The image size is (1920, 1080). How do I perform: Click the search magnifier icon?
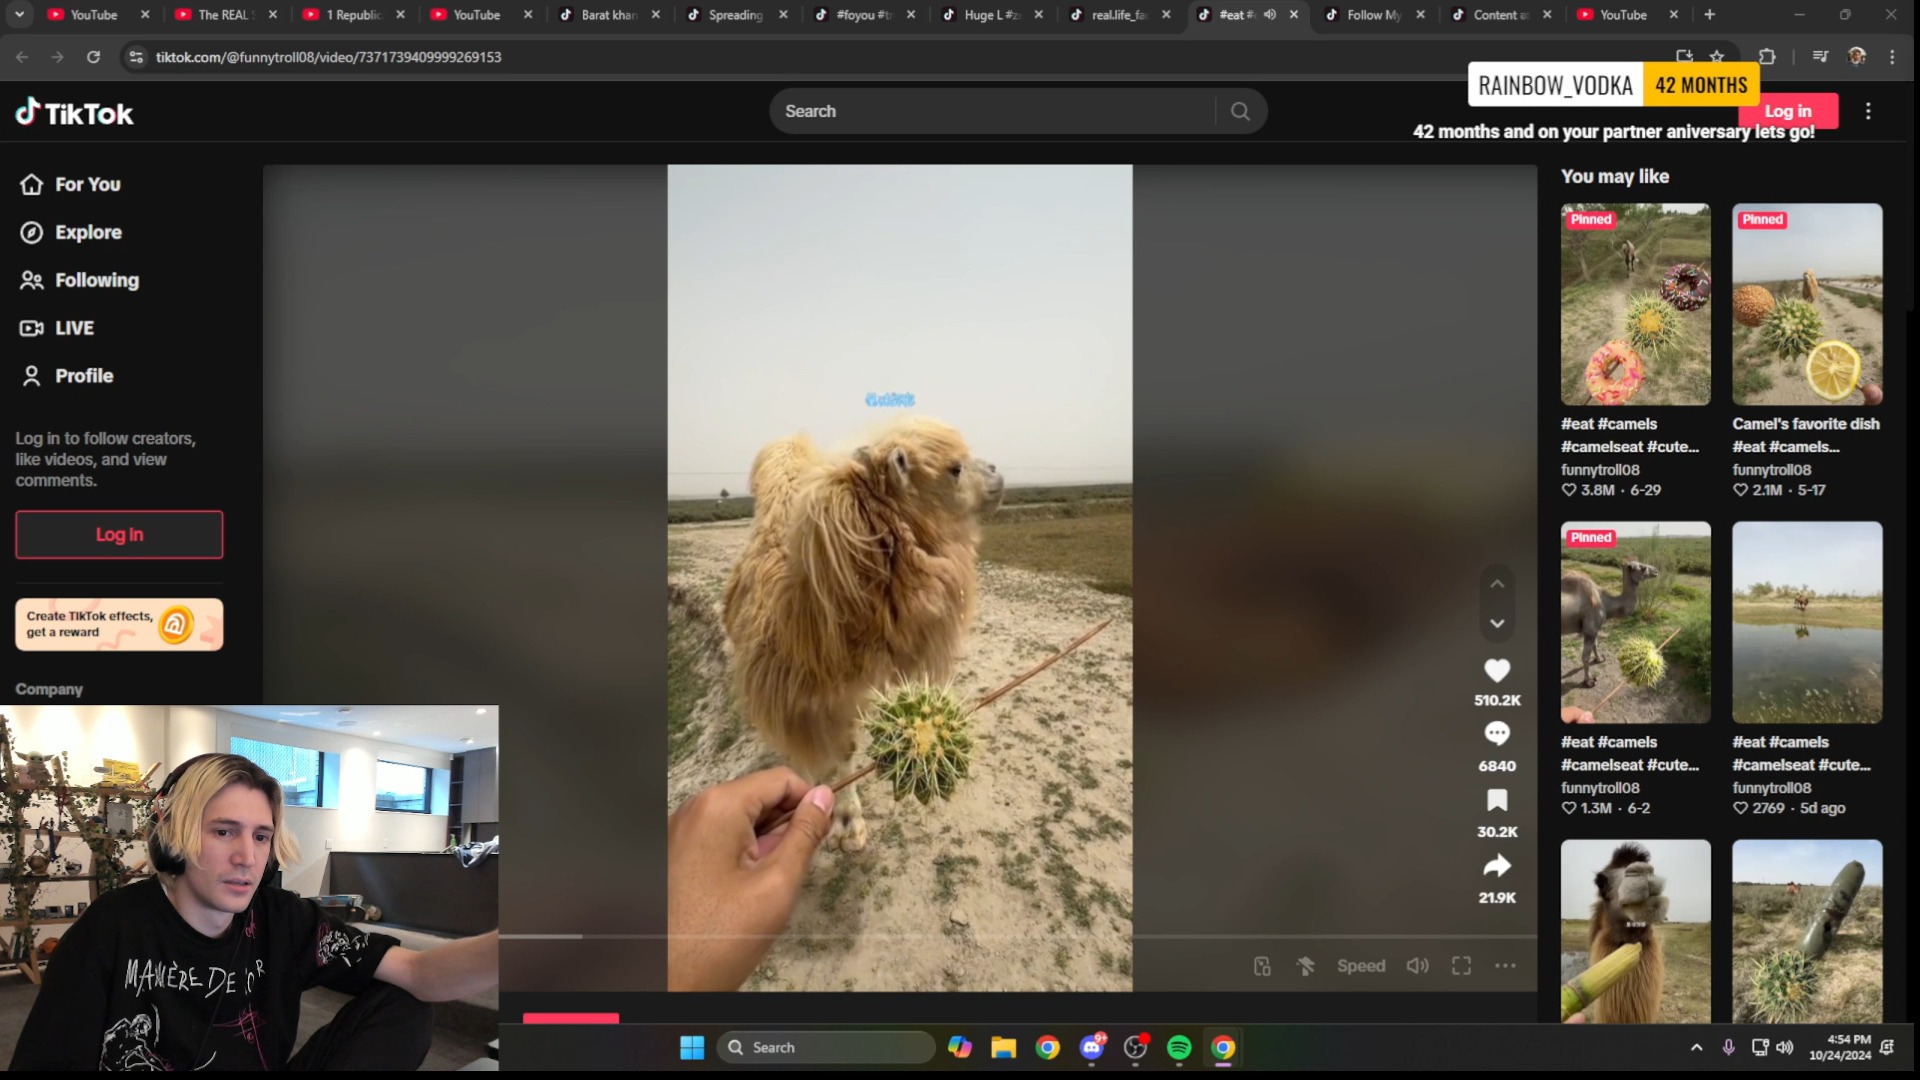[1238, 111]
